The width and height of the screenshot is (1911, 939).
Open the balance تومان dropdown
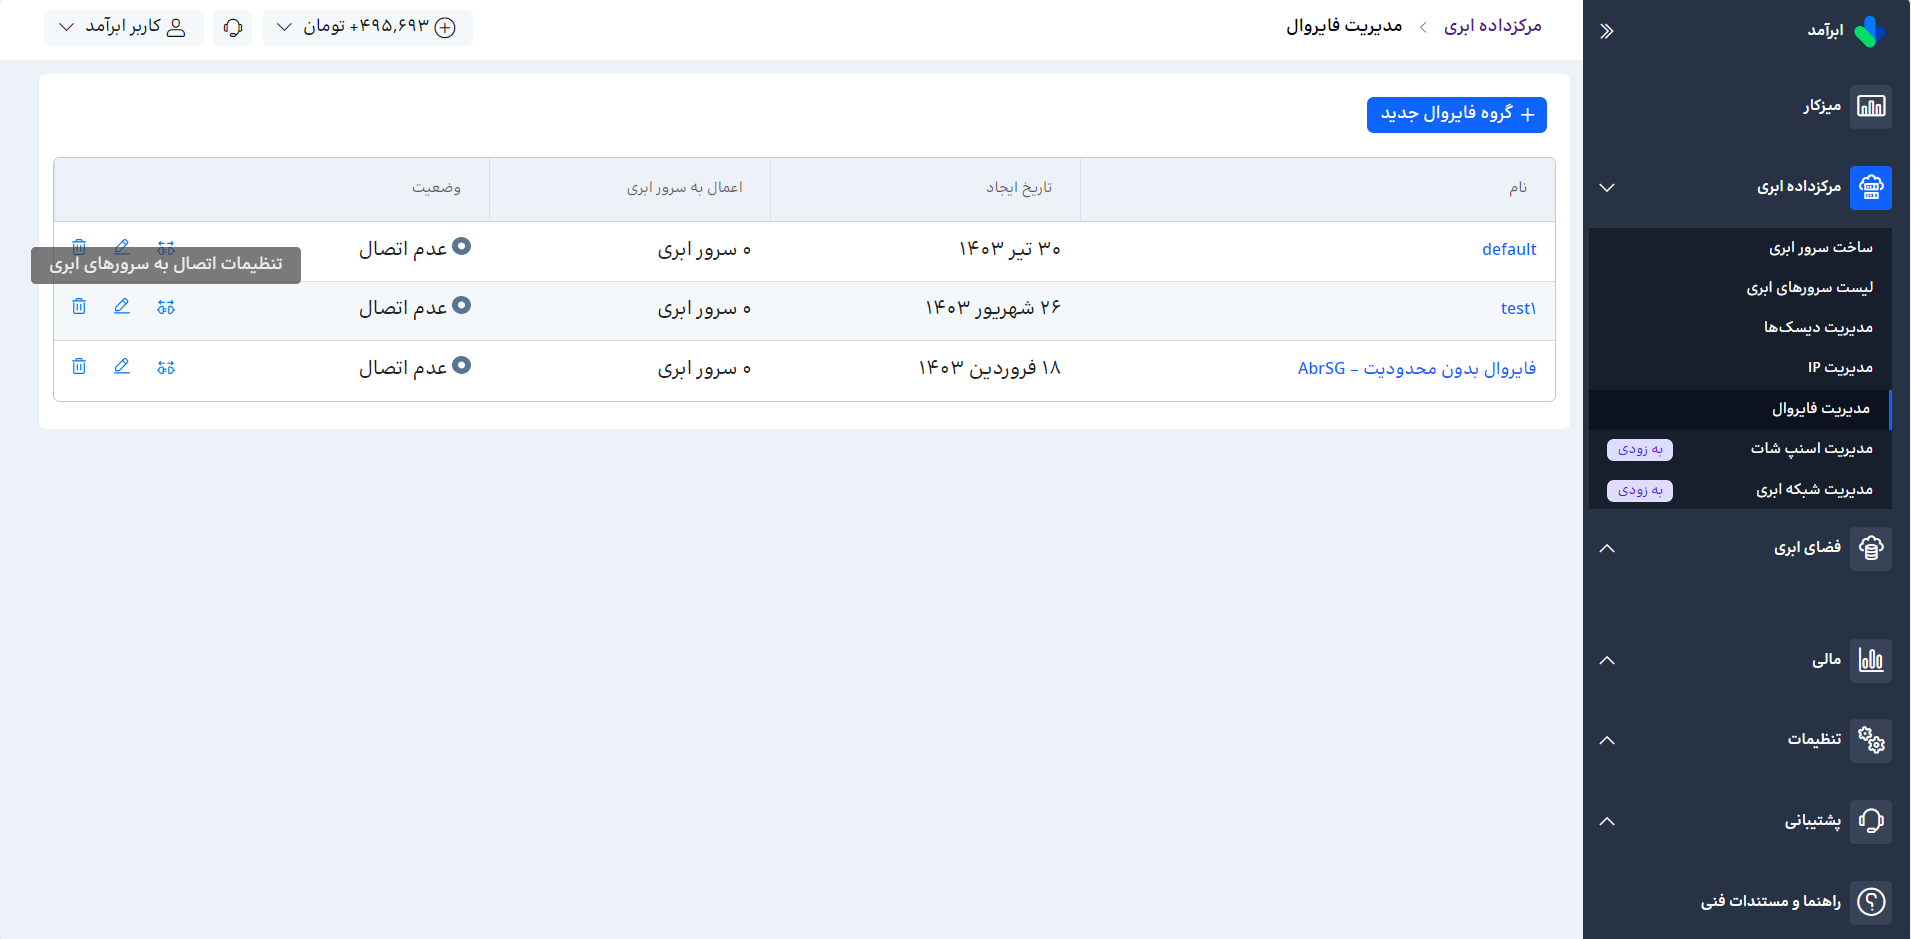367,27
